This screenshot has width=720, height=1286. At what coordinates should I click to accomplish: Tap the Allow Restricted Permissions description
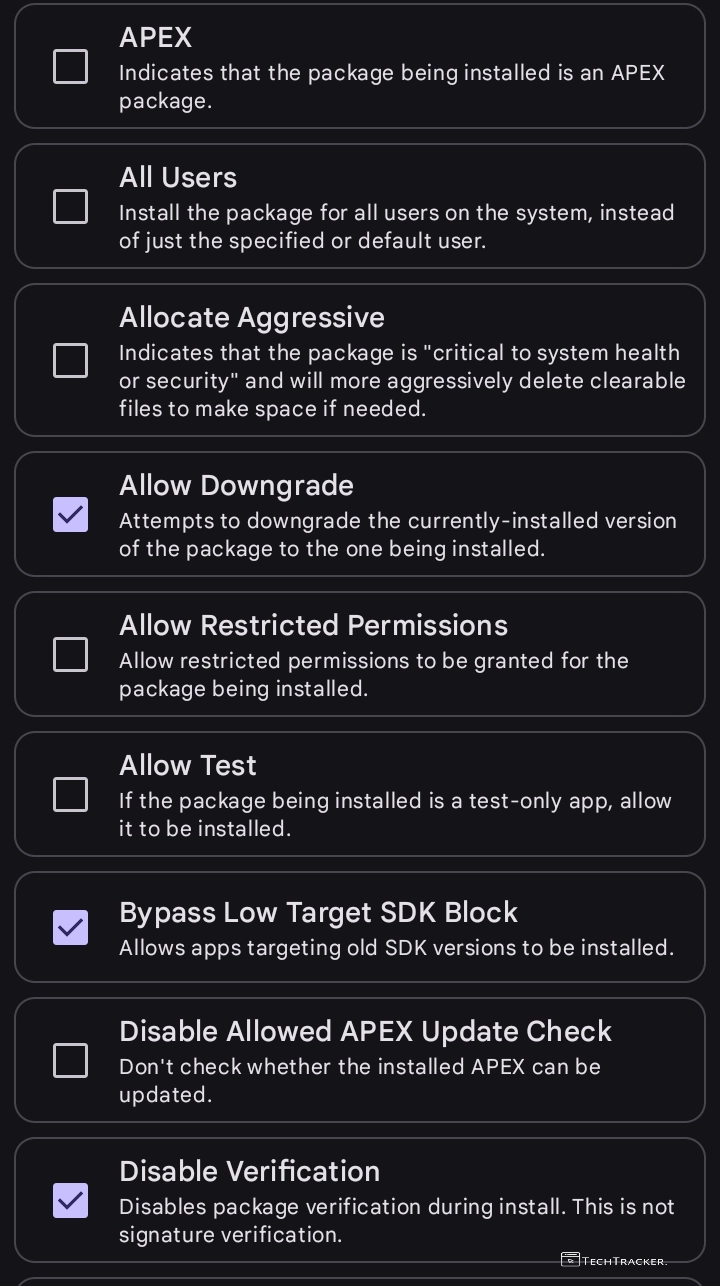tap(373, 675)
